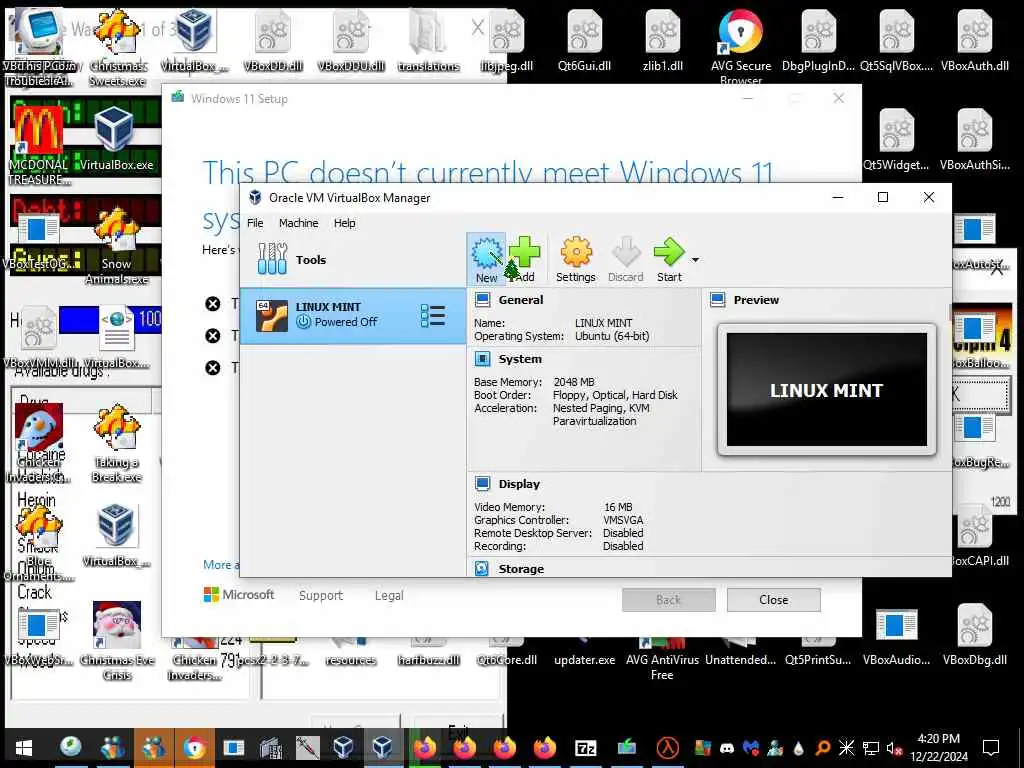1024x768 pixels.
Task: Select the LINUX MINT virtual machine
Action: (353, 315)
